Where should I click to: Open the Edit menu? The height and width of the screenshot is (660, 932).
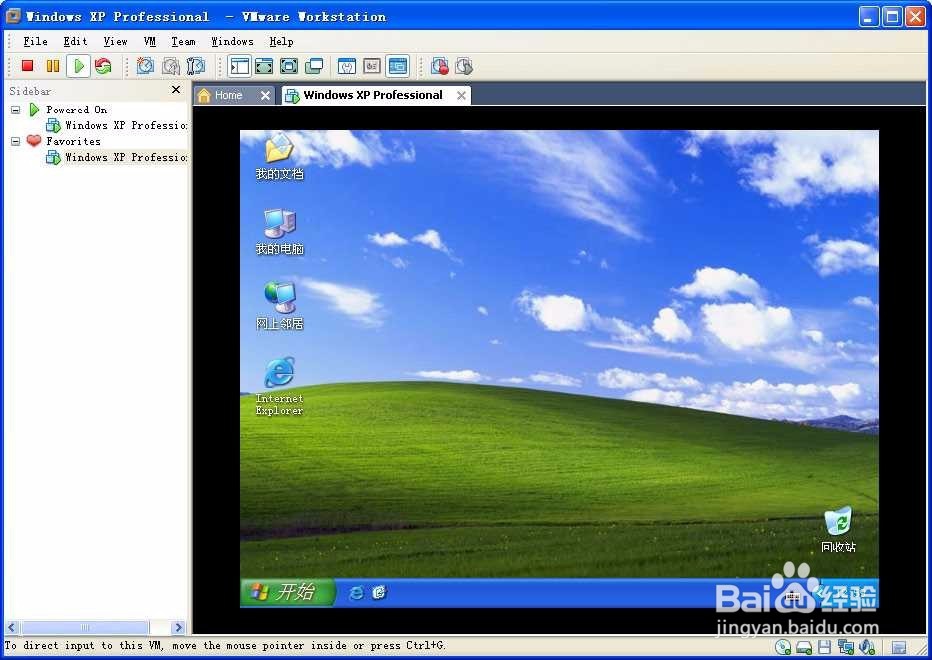75,42
